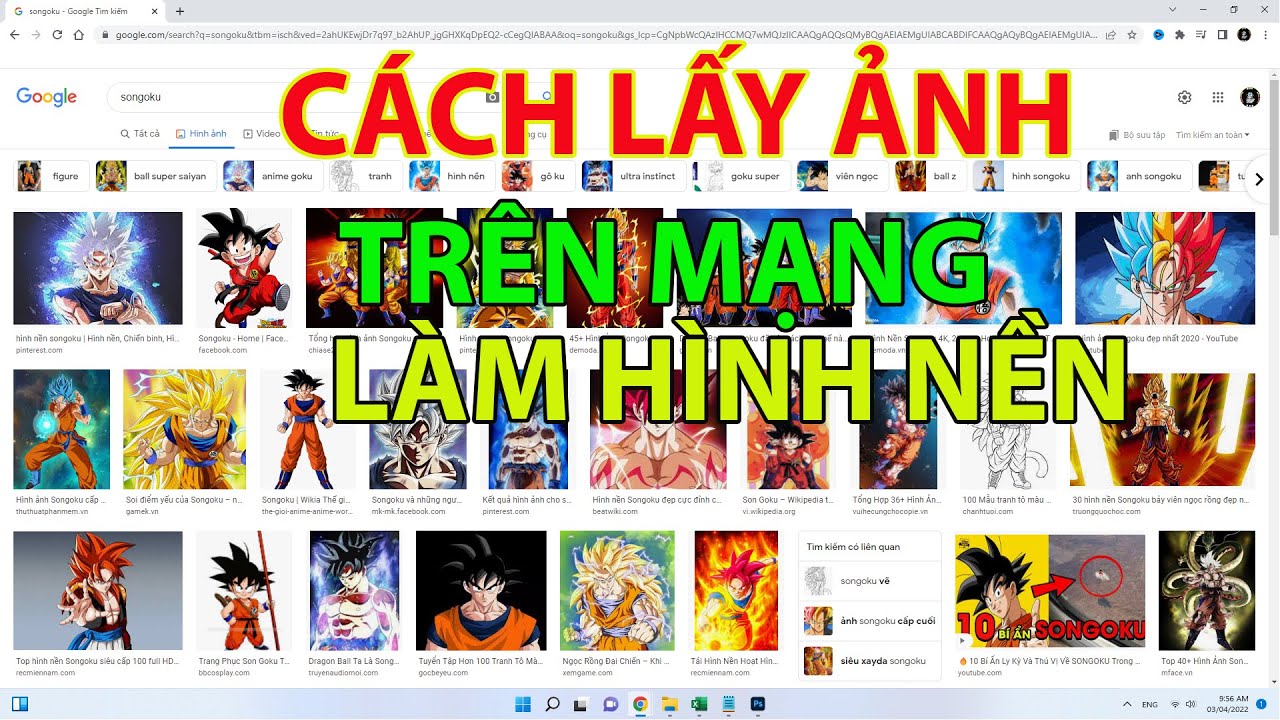
Task: Open the browser home page icon
Action: tap(79, 34)
